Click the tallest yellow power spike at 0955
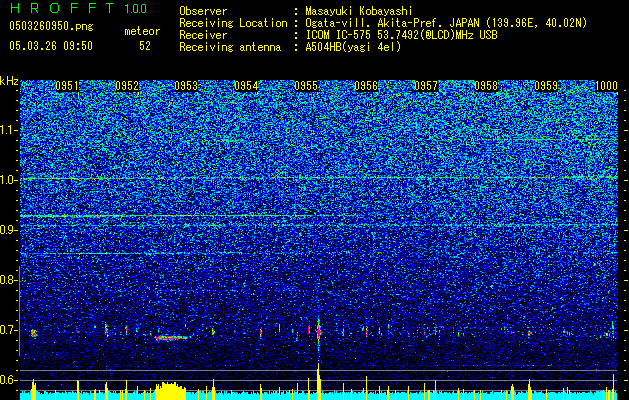The height and width of the screenshot is (400, 629). [x=319, y=381]
